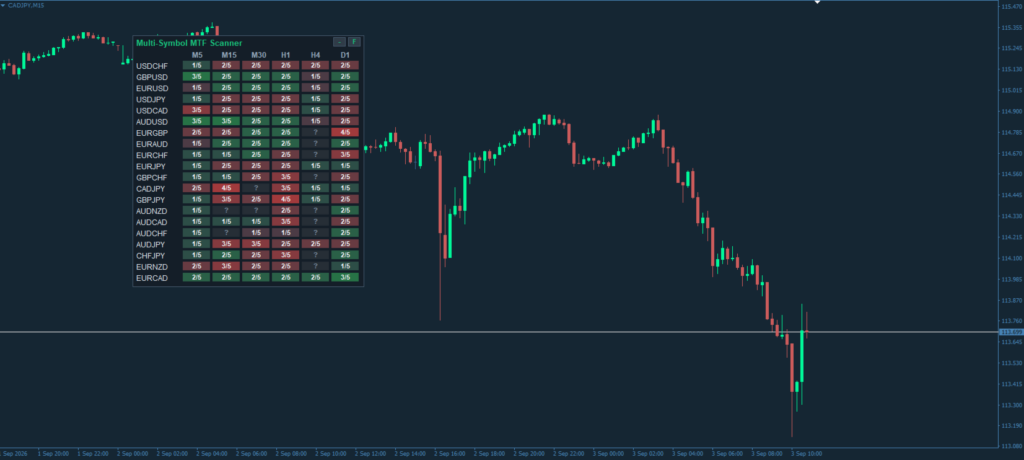Click GBPUSD M5 cell showing 3/5
The width and height of the screenshot is (1024, 460).
[197, 76]
